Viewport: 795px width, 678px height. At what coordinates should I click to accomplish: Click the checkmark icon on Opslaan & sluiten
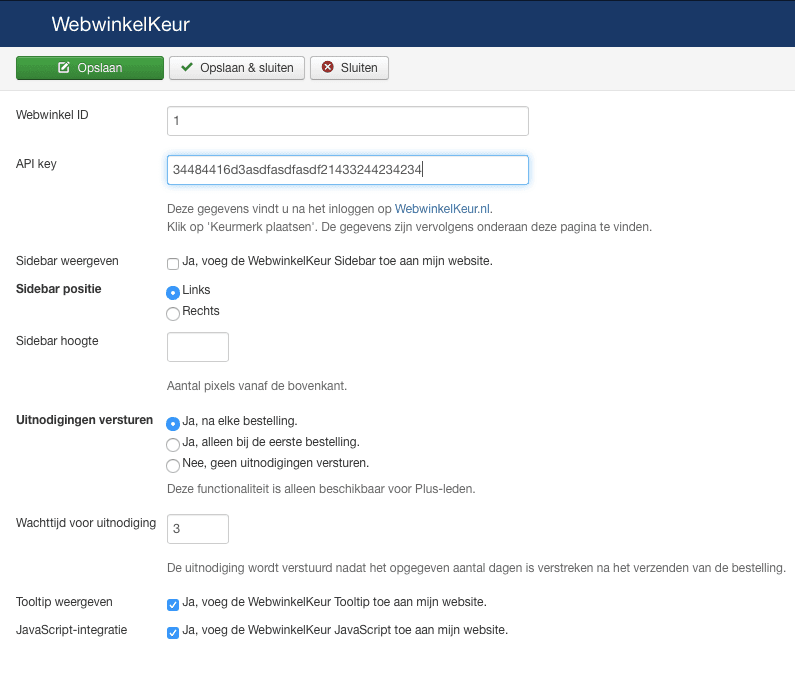coord(186,68)
